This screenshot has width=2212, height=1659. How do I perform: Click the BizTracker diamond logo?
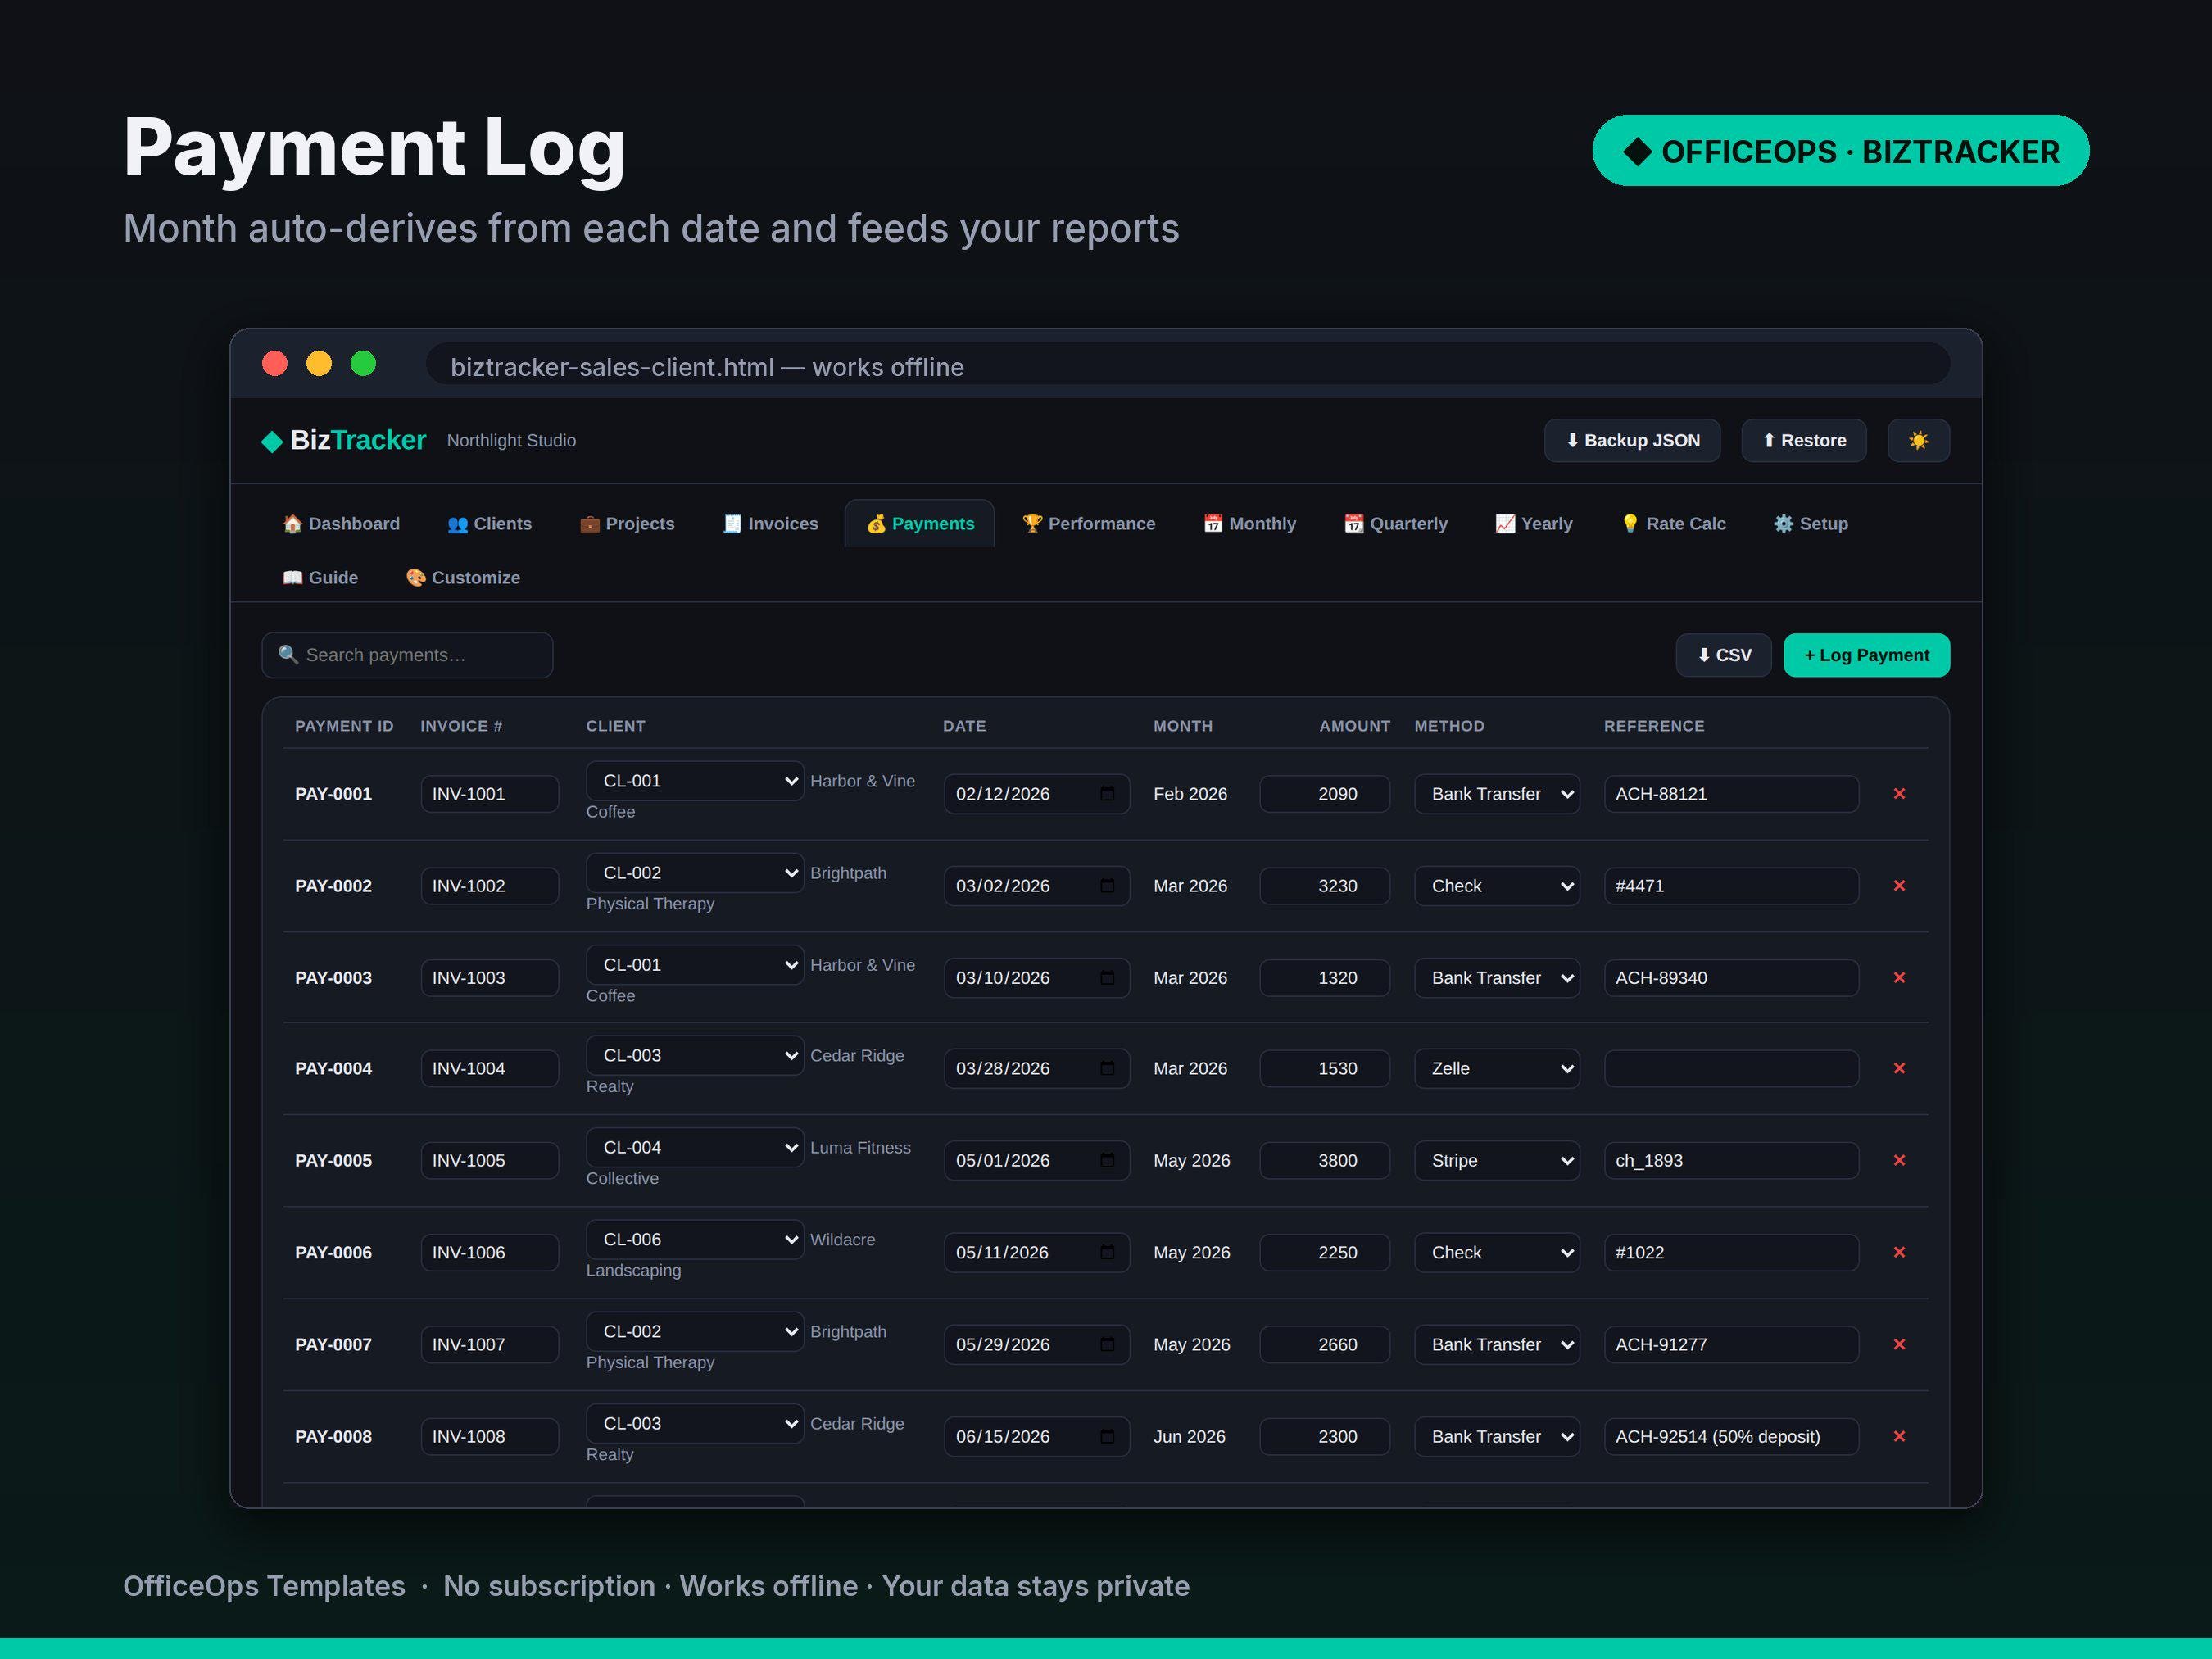(x=272, y=441)
